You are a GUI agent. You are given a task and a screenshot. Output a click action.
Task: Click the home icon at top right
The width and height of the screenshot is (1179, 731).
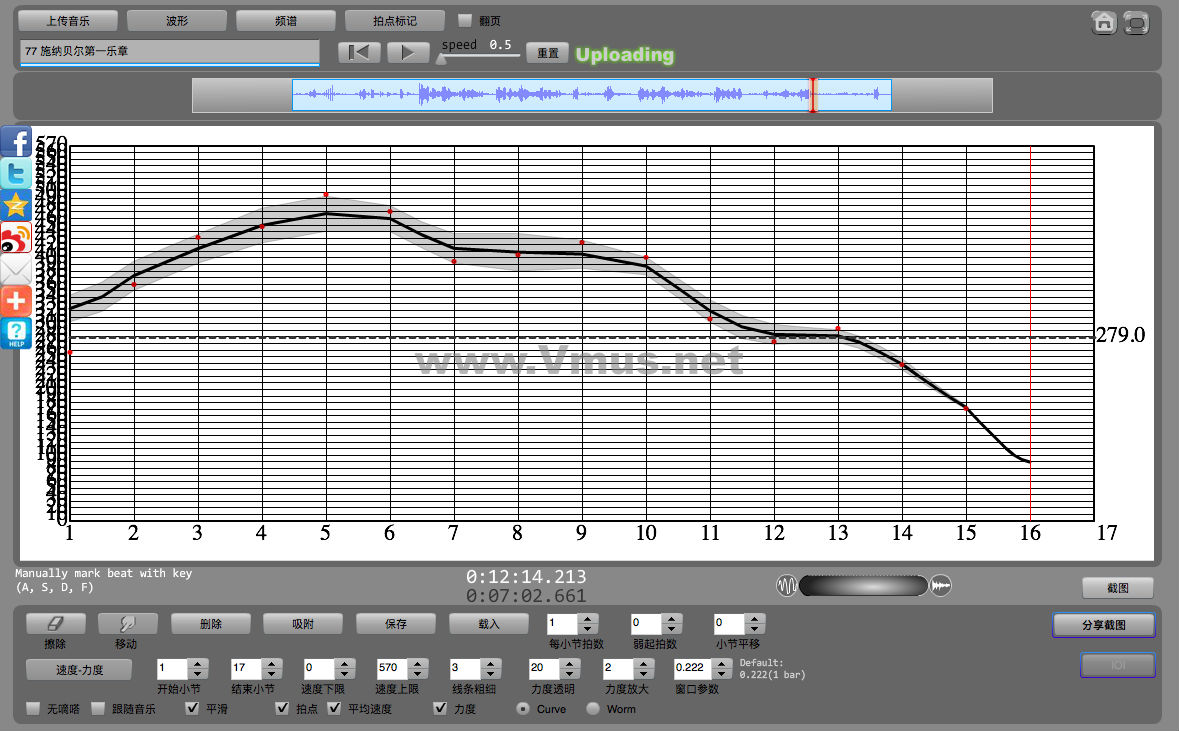(x=1104, y=23)
